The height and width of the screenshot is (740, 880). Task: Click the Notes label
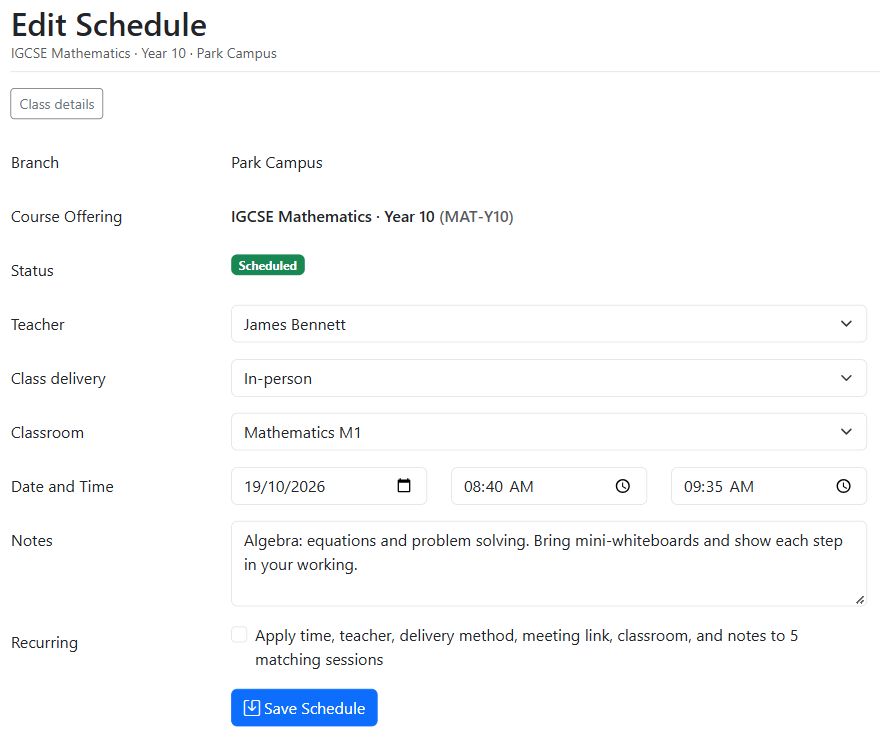coord(32,540)
